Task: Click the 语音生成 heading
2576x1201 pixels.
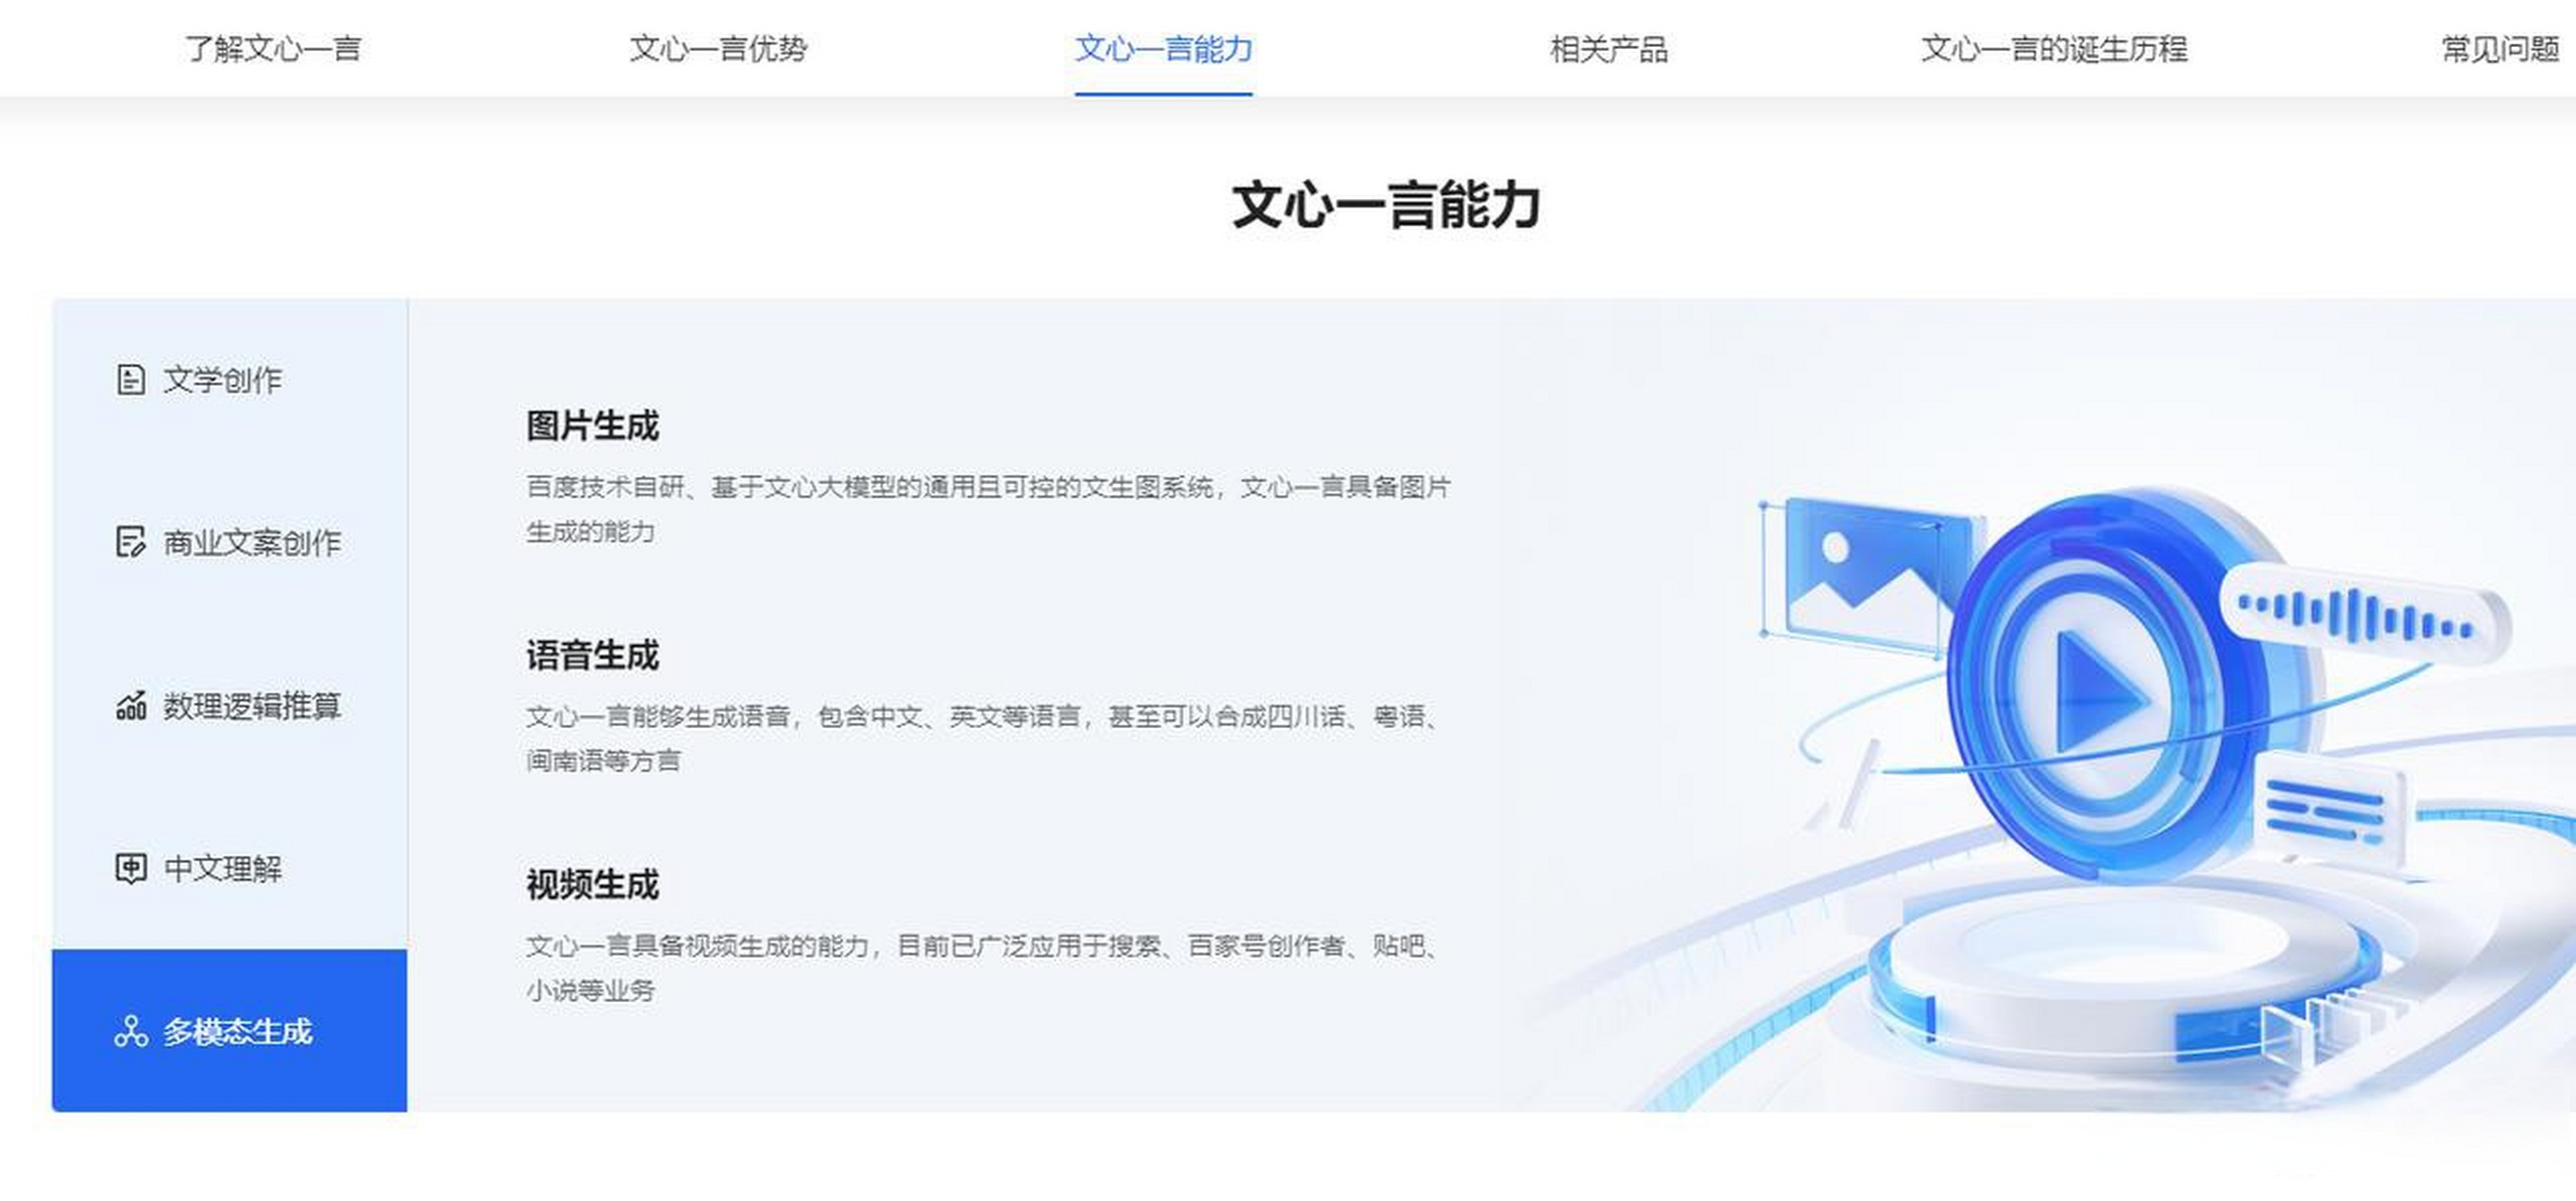Action: [593, 656]
